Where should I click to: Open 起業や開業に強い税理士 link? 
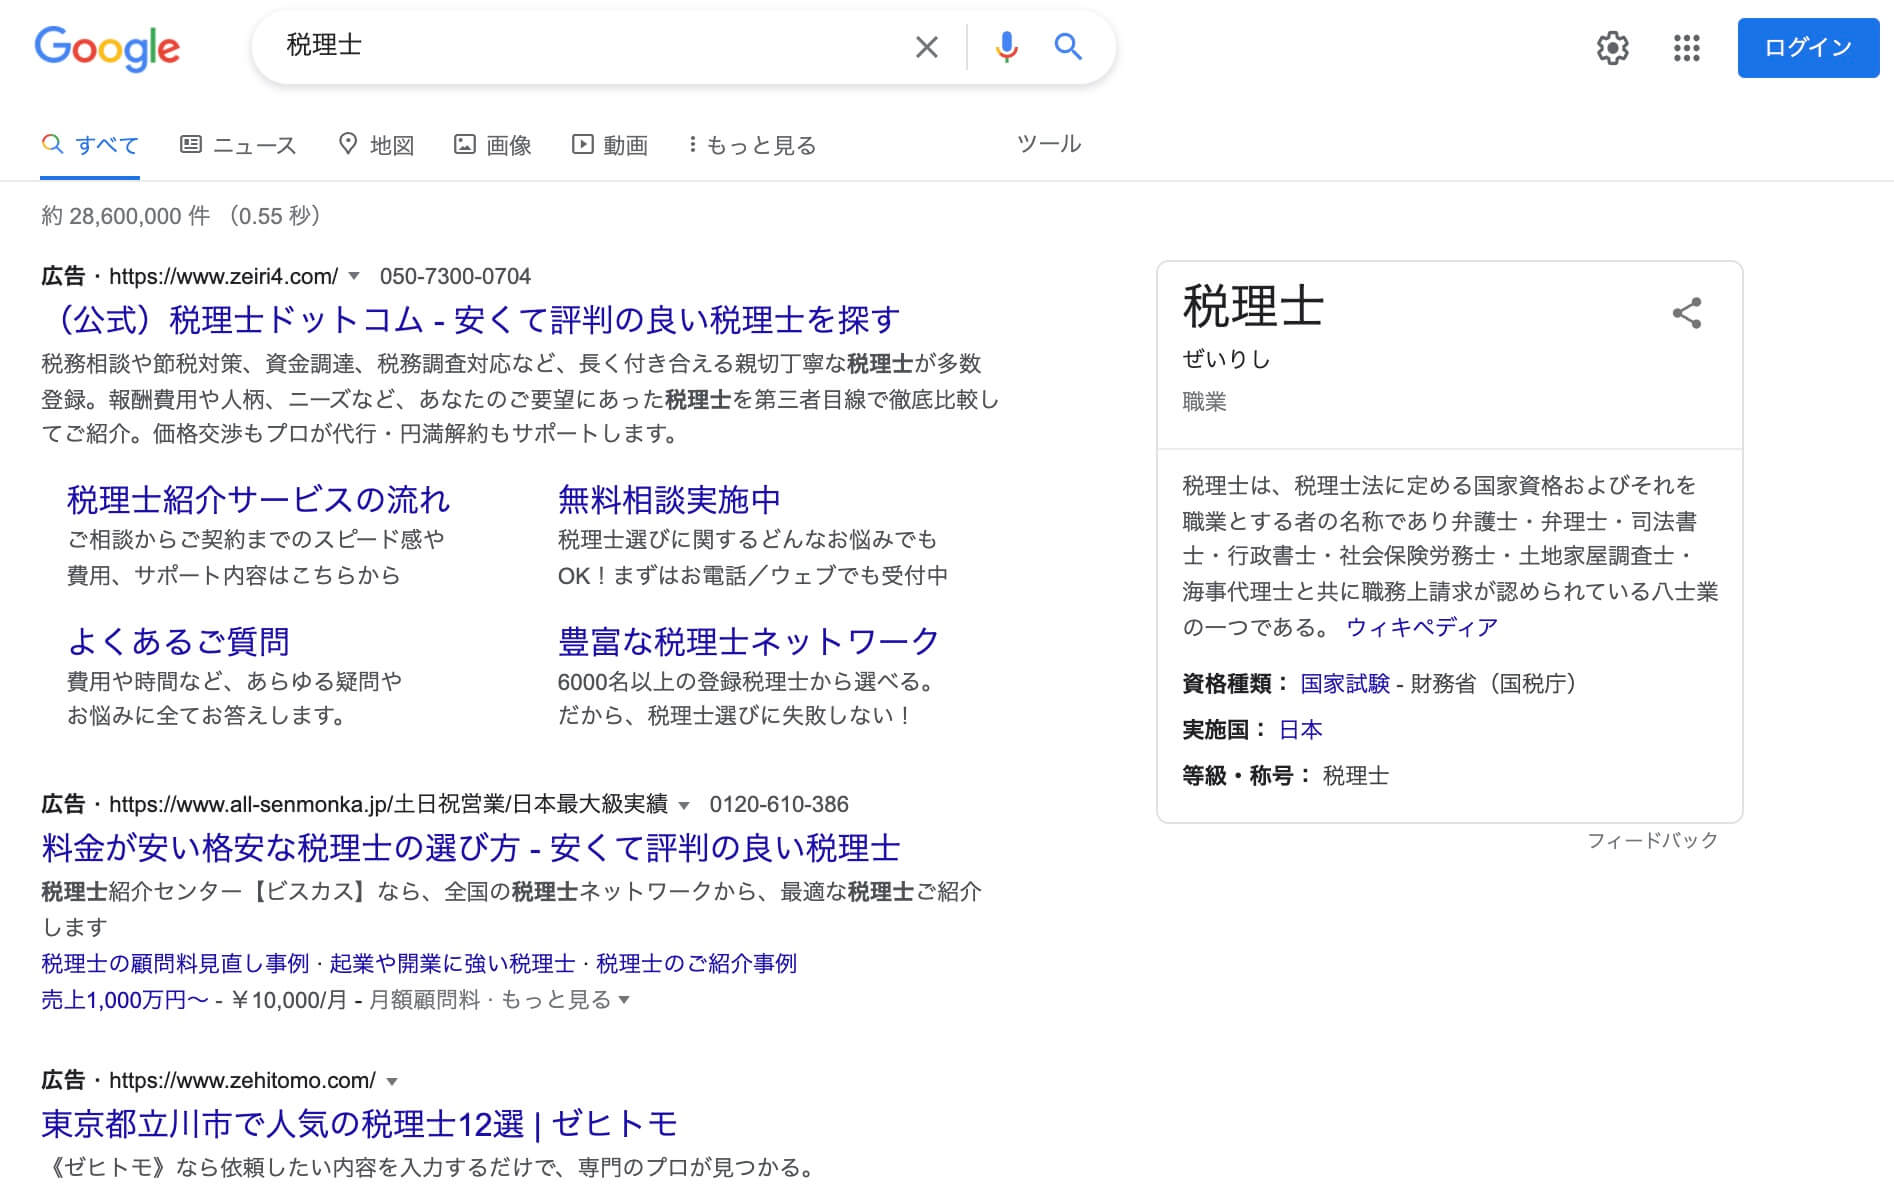[x=452, y=964]
